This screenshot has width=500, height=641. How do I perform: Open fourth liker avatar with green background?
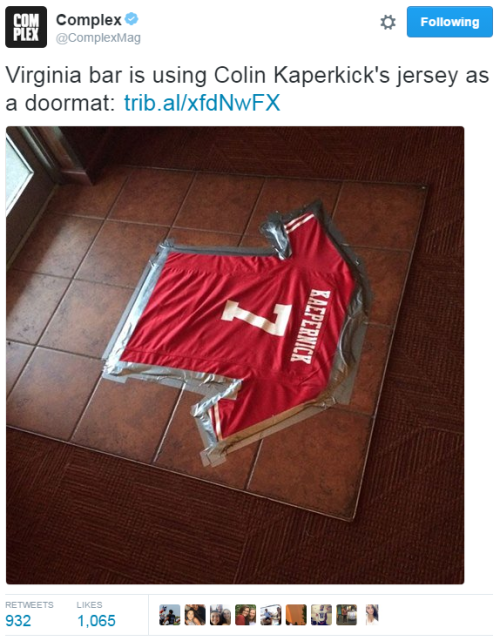pos(246,615)
